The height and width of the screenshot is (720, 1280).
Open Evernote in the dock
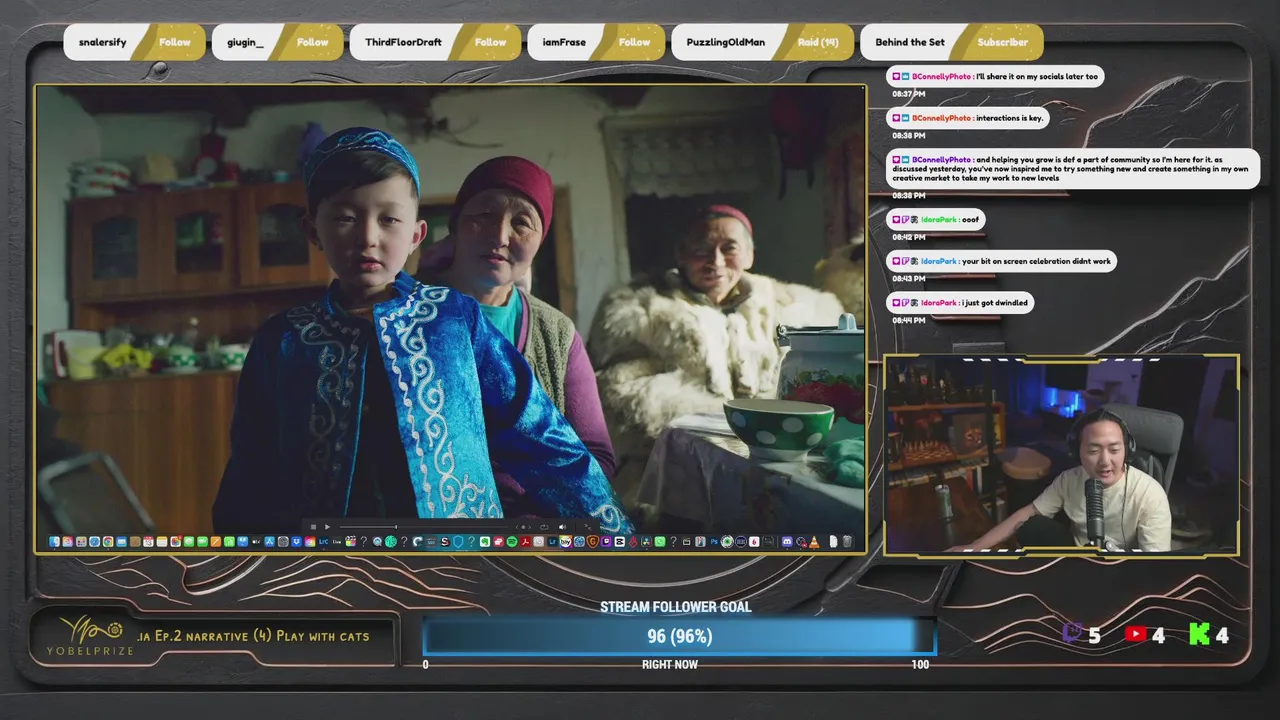pos(485,541)
